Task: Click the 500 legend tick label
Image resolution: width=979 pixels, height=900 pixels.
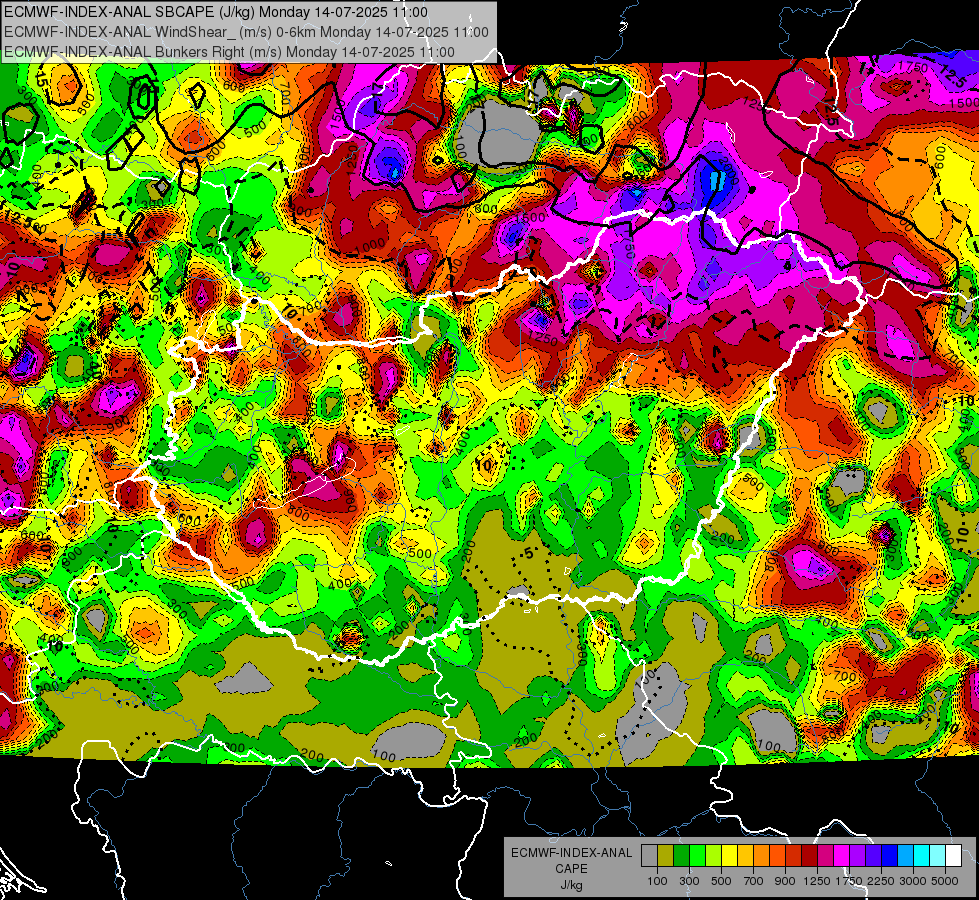Action: pyautogui.click(x=721, y=881)
